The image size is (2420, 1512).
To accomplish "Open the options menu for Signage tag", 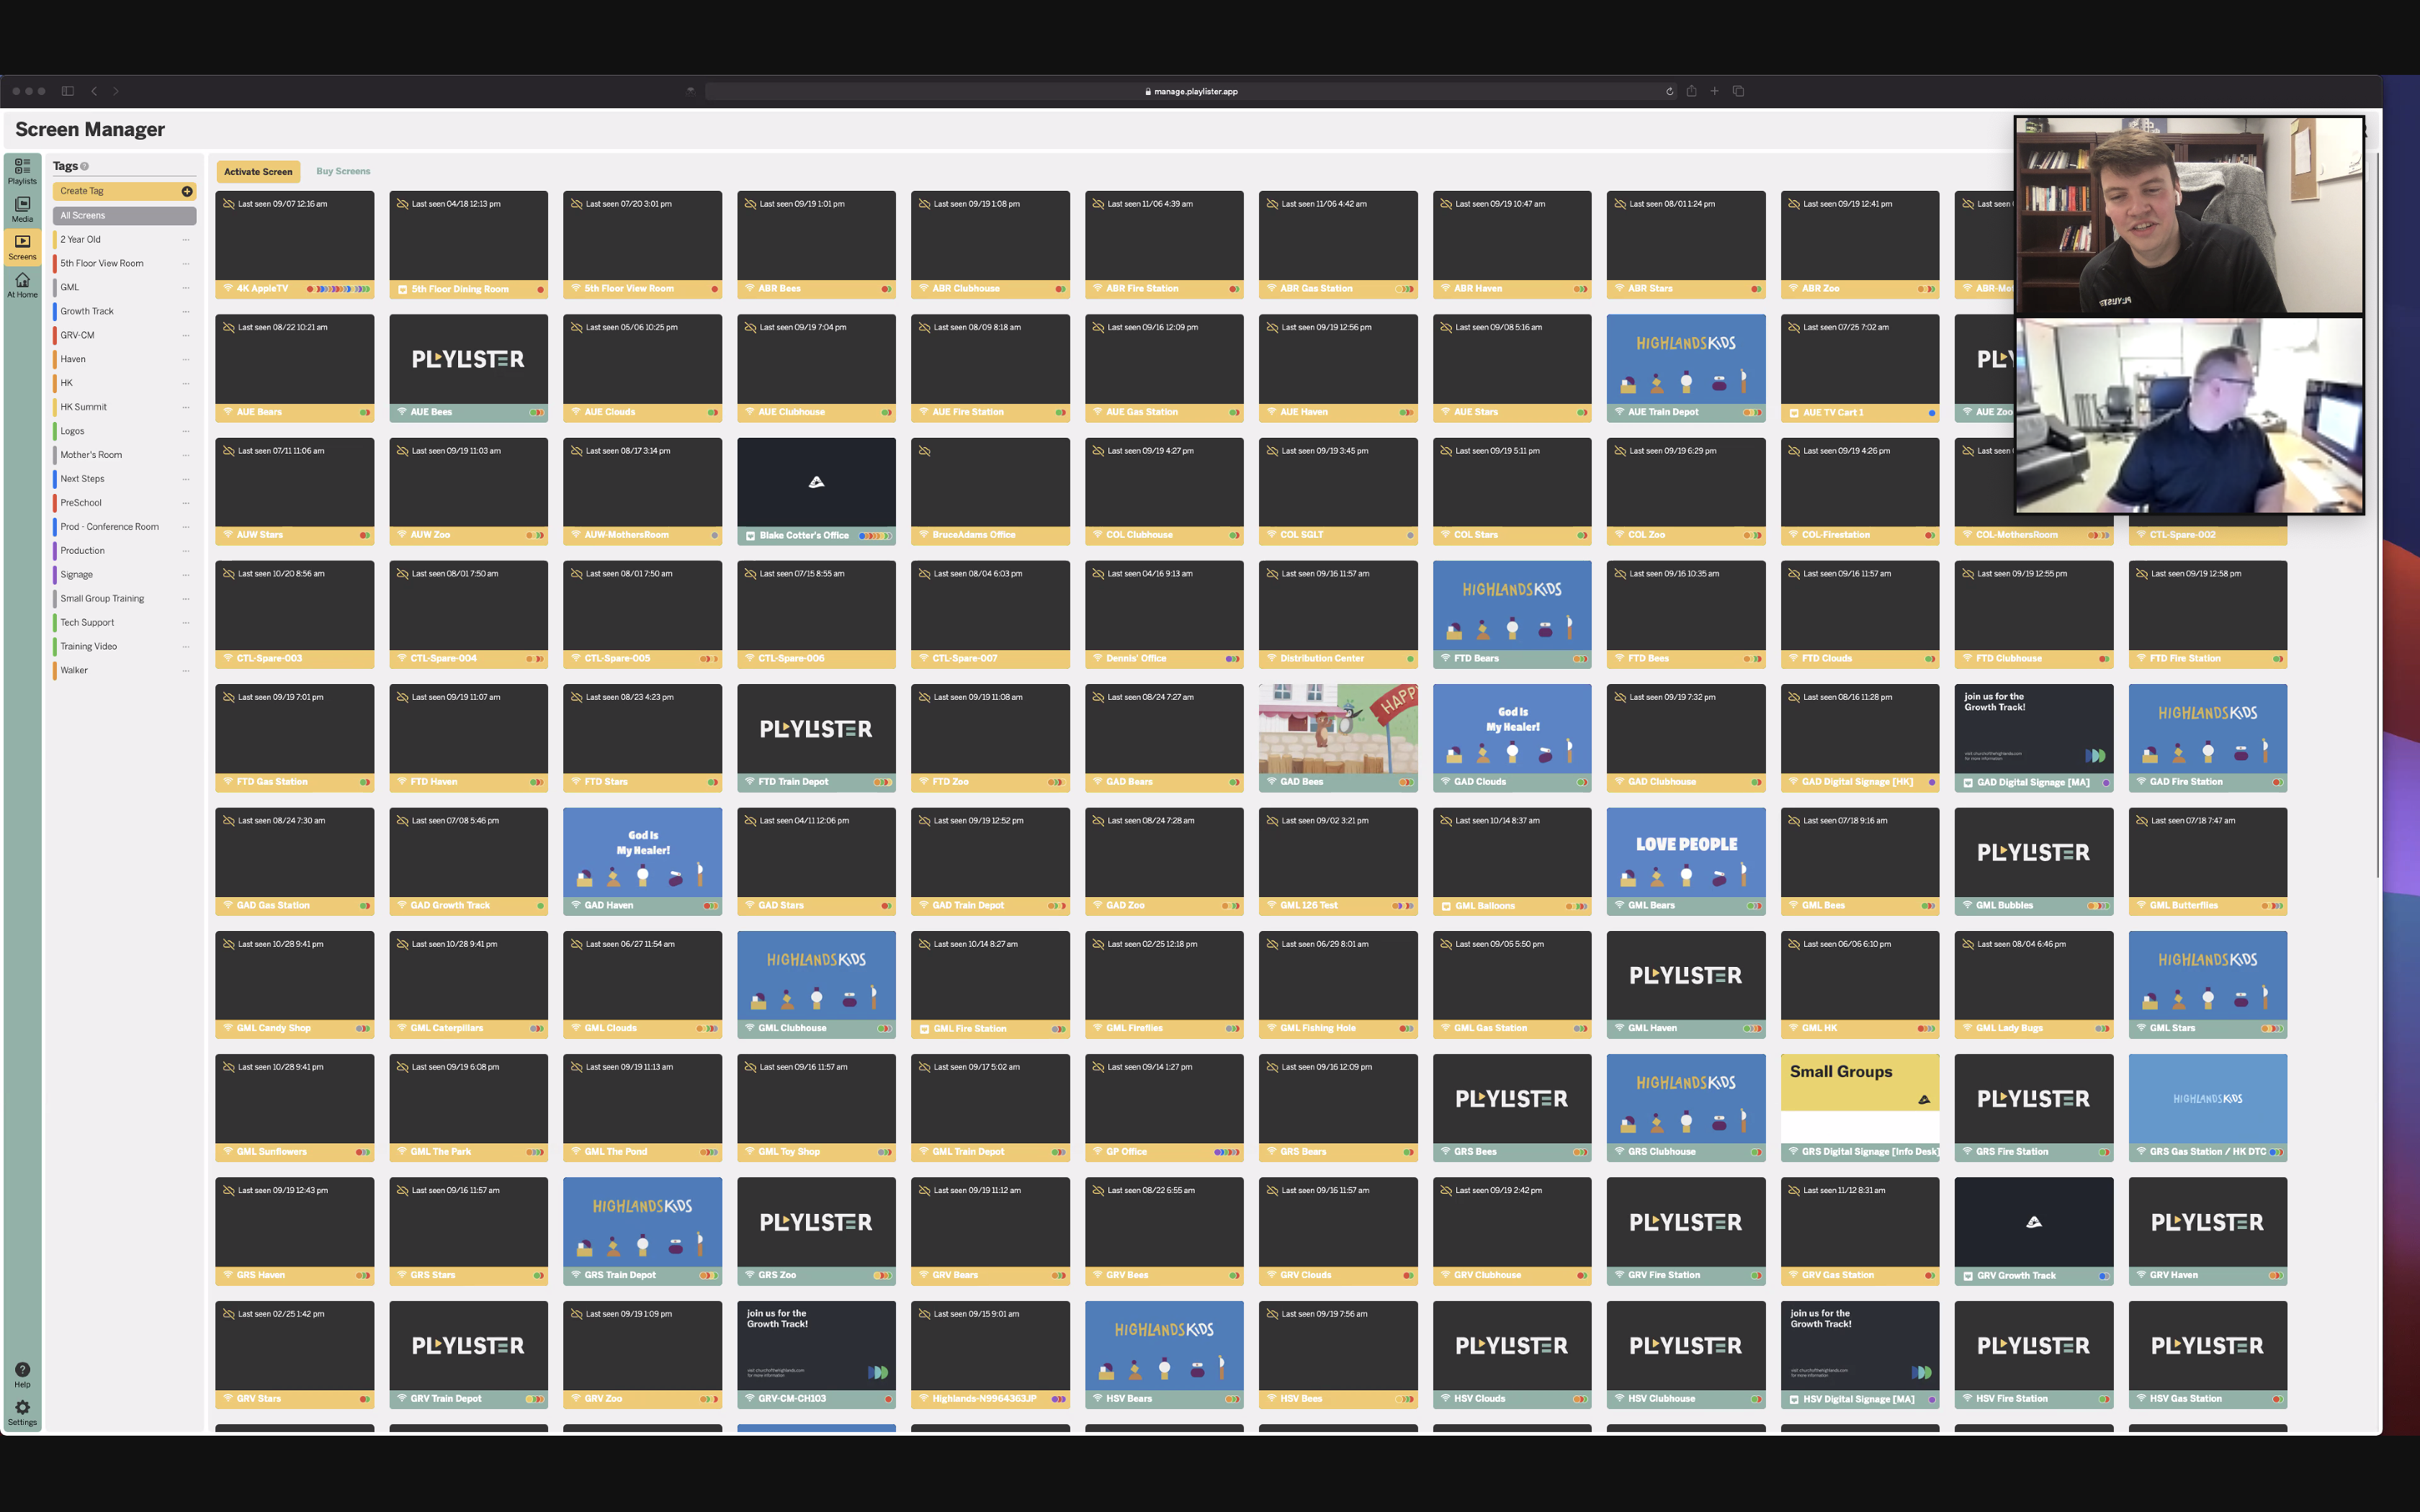I will coord(186,575).
